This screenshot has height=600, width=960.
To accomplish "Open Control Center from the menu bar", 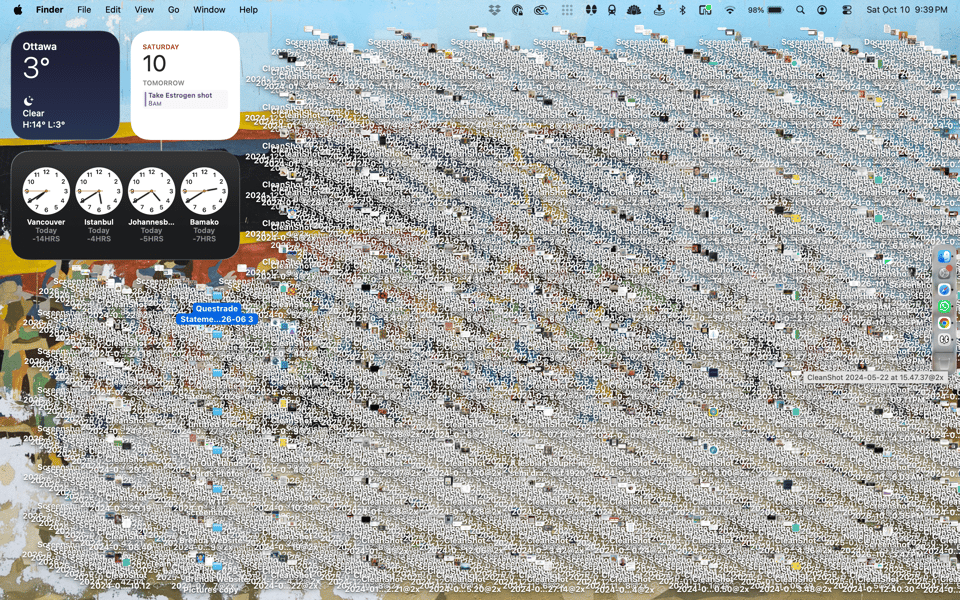I will pos(847,10).
